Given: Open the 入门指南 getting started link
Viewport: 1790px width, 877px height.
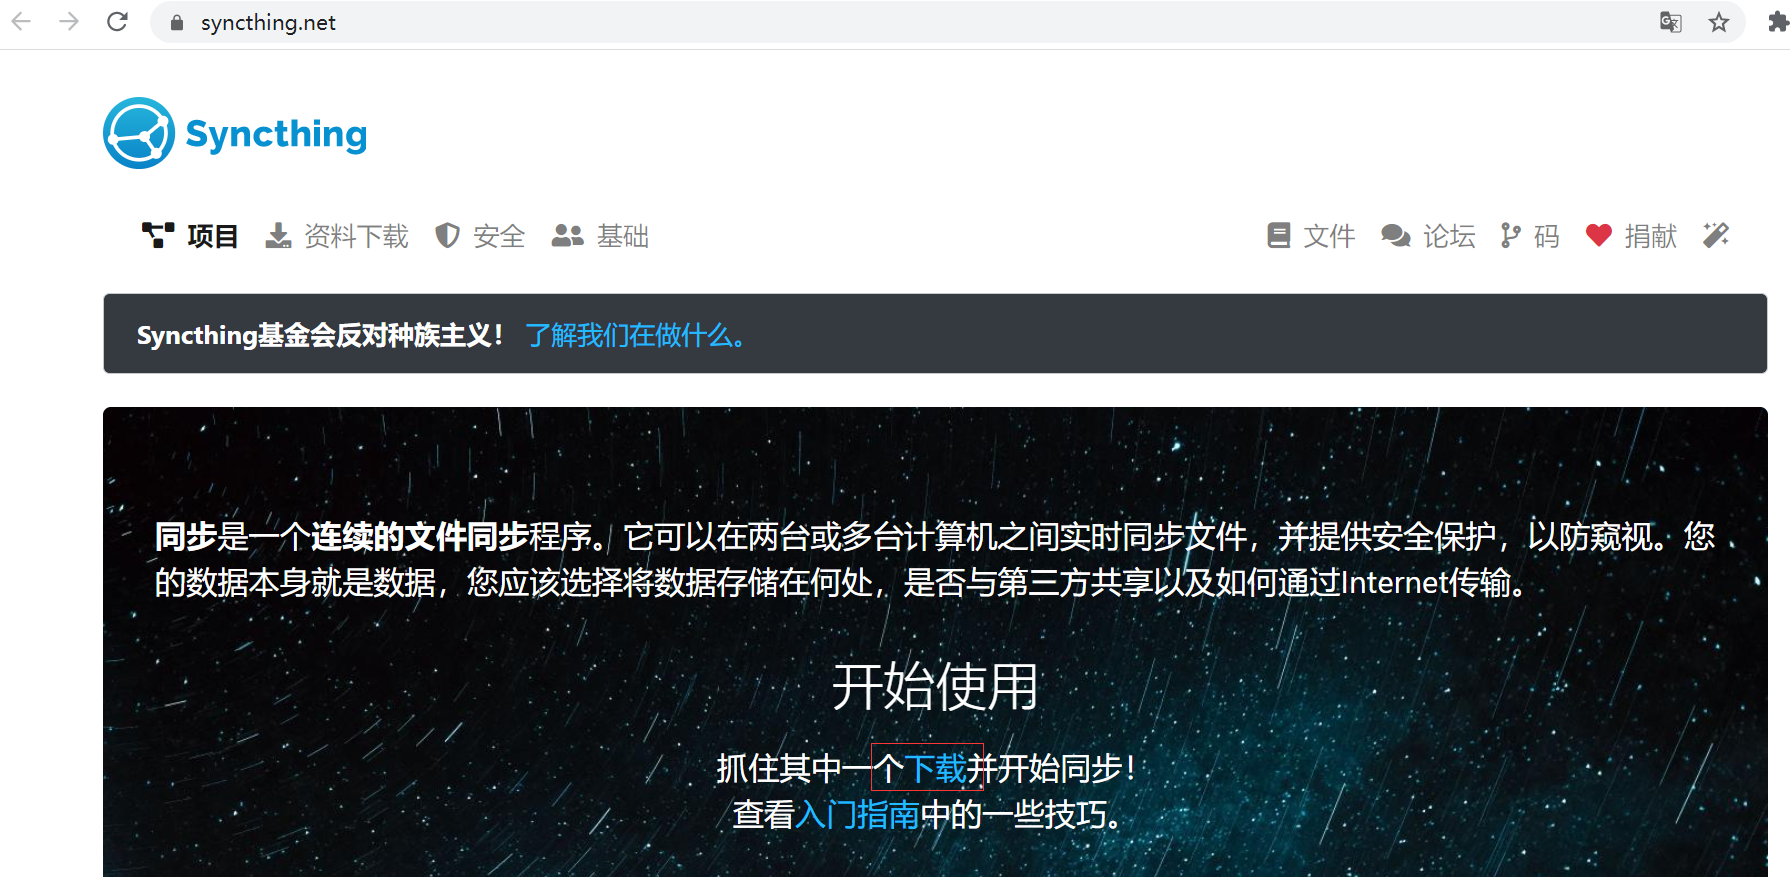Looking at the screenshot, I should (x=857, y=814).
